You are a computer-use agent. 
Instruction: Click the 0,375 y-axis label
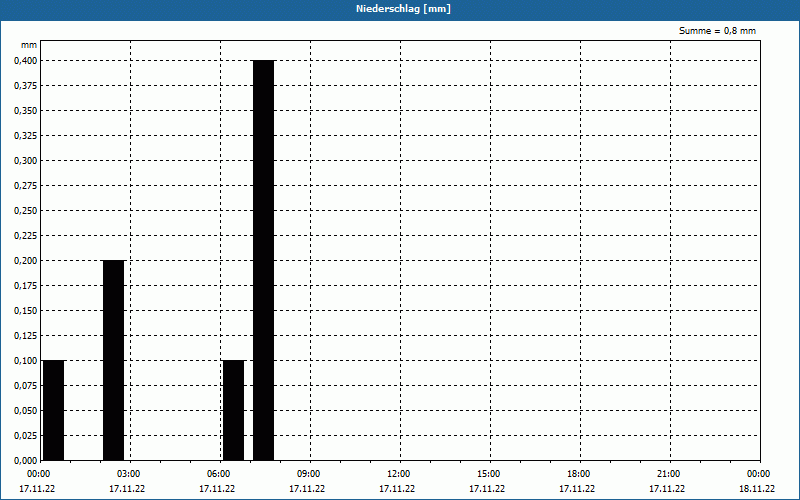(26, 86)
